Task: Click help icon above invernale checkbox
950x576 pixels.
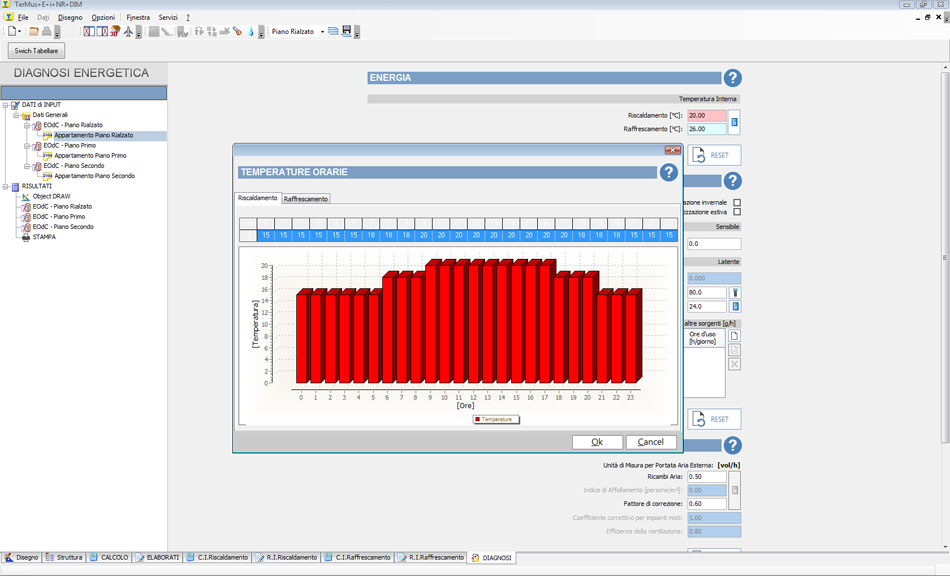Action: click(732, 180)
